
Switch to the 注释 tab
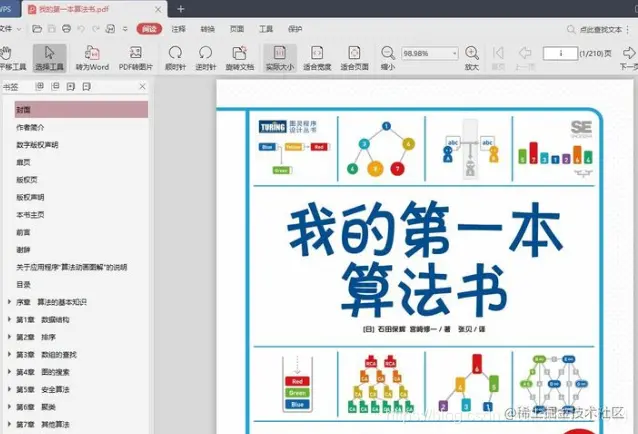[x=179, y=29]
